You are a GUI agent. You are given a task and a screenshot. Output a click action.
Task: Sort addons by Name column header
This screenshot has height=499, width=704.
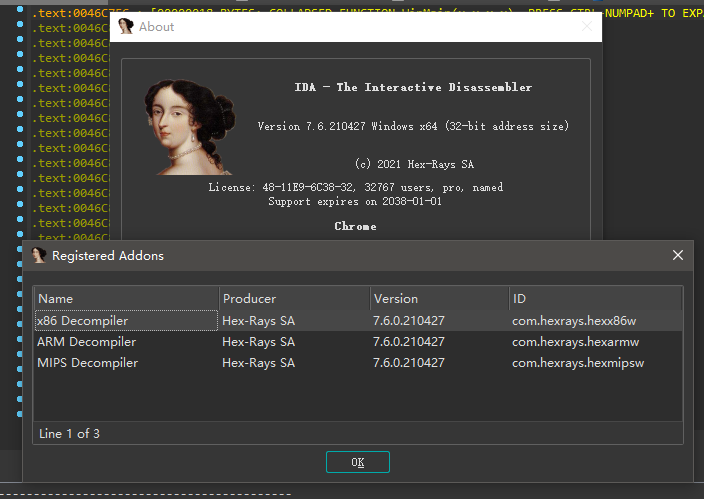click(x=127, y=299)
